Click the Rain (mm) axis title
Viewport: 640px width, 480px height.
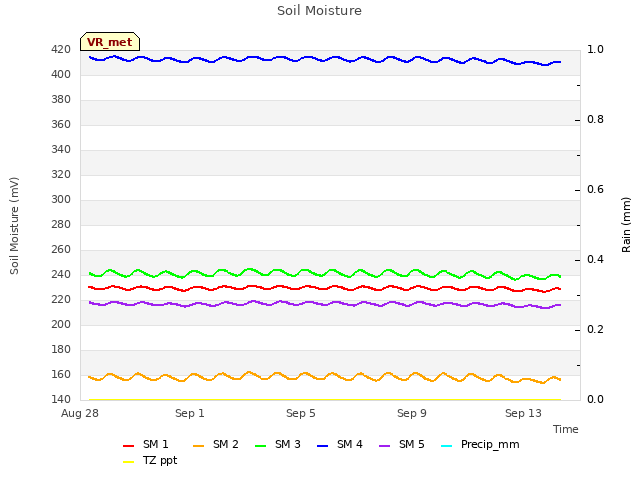(626, 225)
